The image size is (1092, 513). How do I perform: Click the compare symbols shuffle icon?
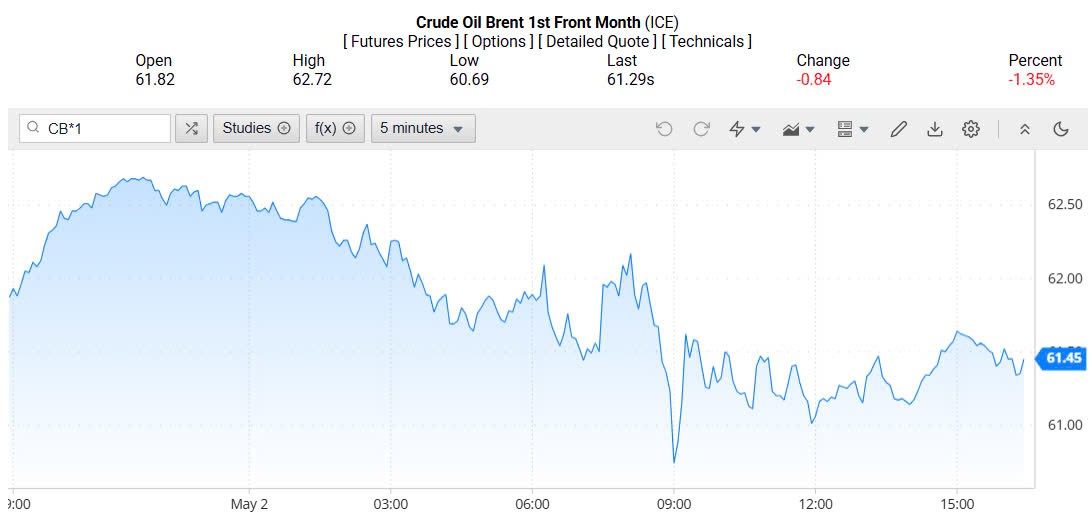192,128
